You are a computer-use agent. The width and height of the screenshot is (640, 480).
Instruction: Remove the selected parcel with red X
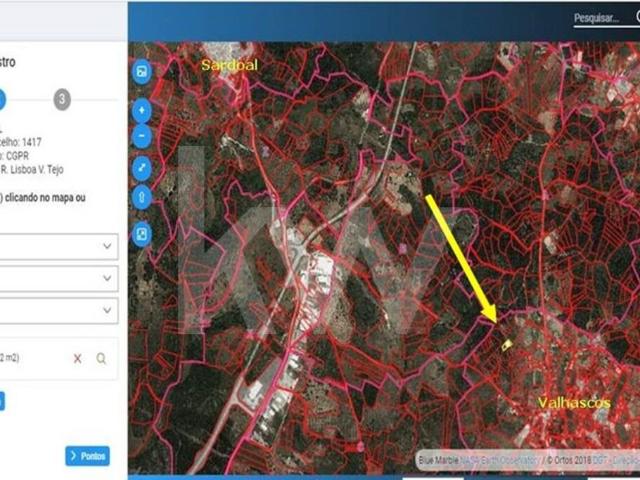pos(77,358)
